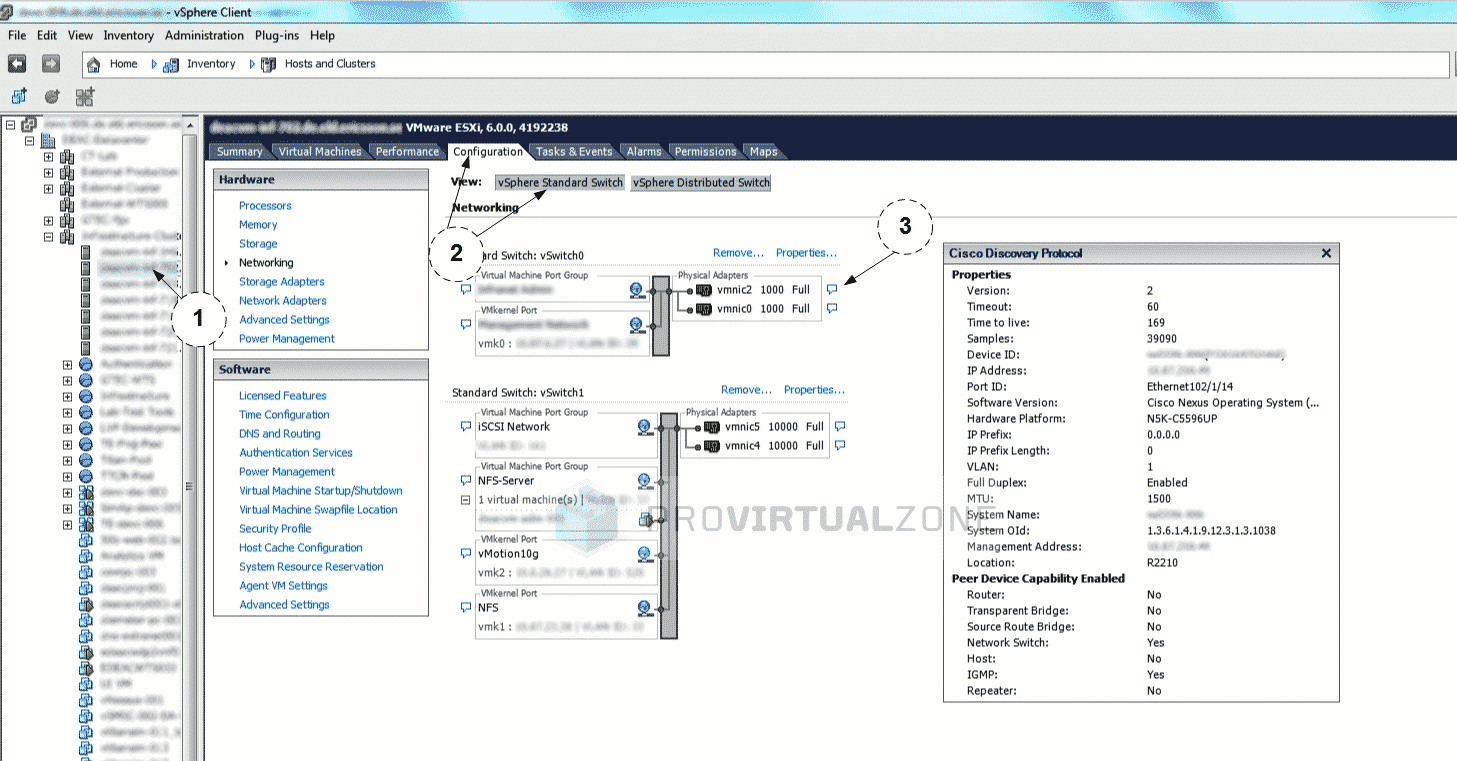Click Properties... link for vSwitch1
This screenshot has height=761, width=1457.
814,390
